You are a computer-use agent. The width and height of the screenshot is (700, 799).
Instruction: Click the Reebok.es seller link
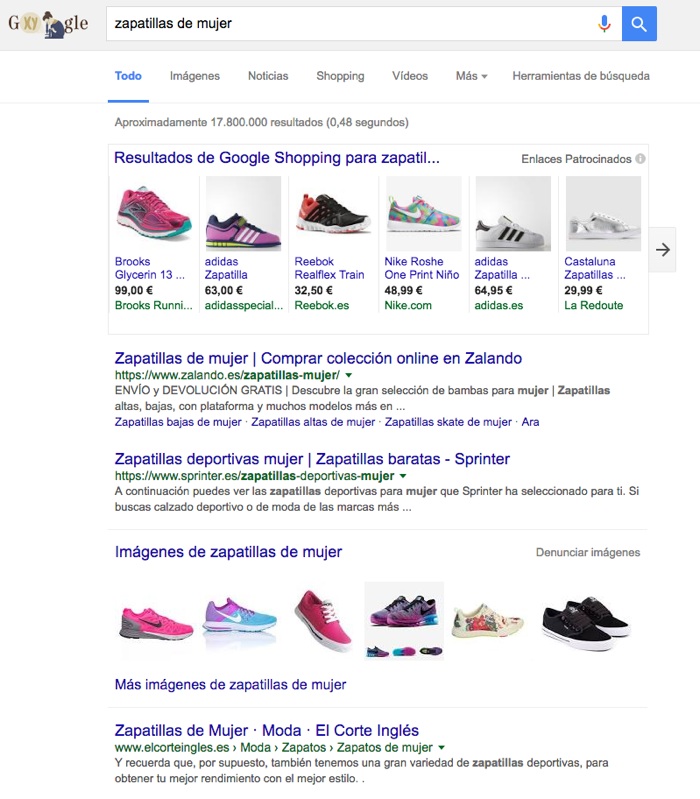321,305
